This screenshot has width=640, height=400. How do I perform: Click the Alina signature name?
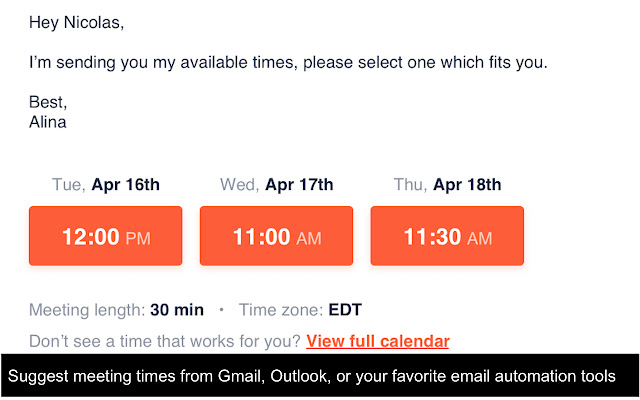click(49, 122)
